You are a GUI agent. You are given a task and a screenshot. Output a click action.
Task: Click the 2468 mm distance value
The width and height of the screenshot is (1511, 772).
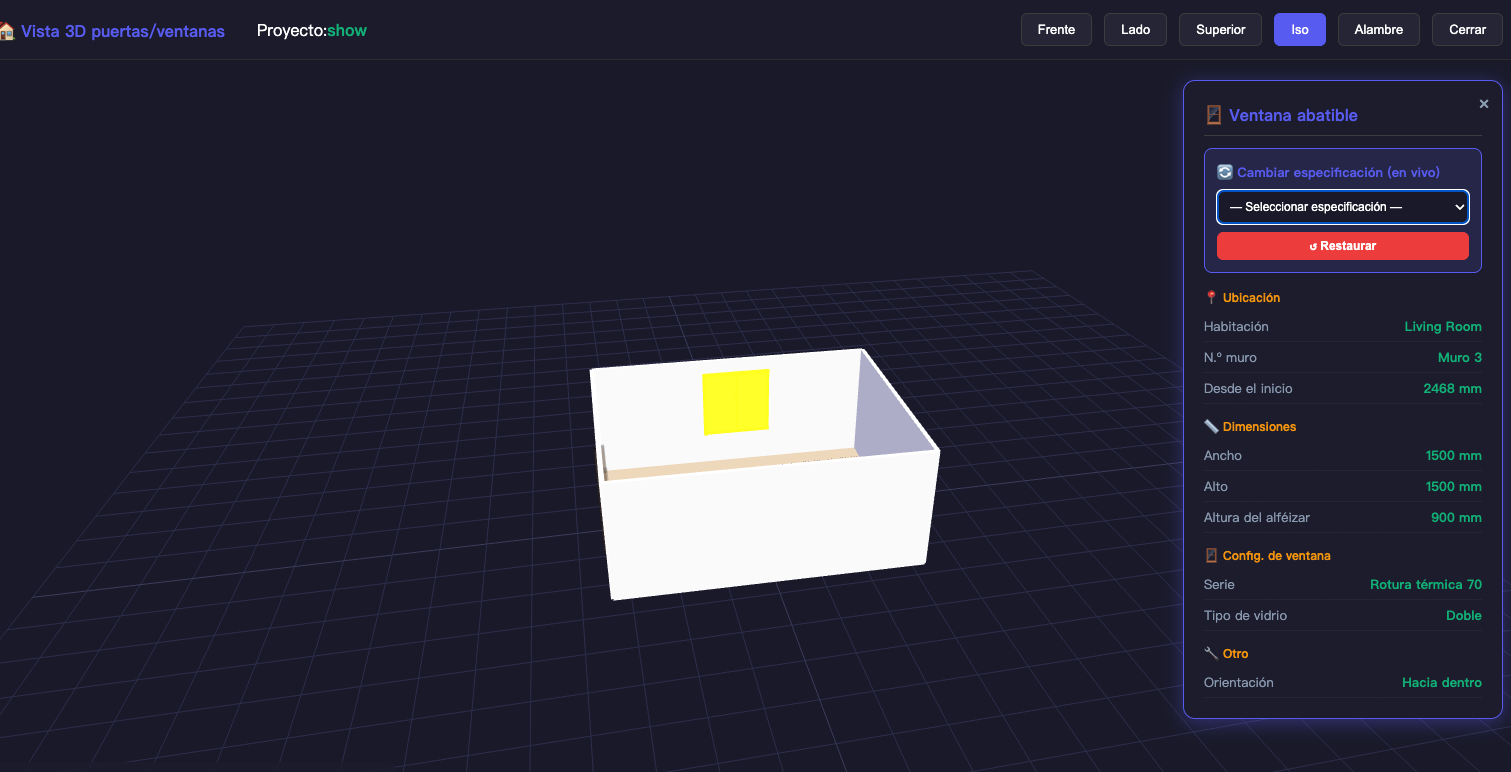click(x=1452, y=389)
